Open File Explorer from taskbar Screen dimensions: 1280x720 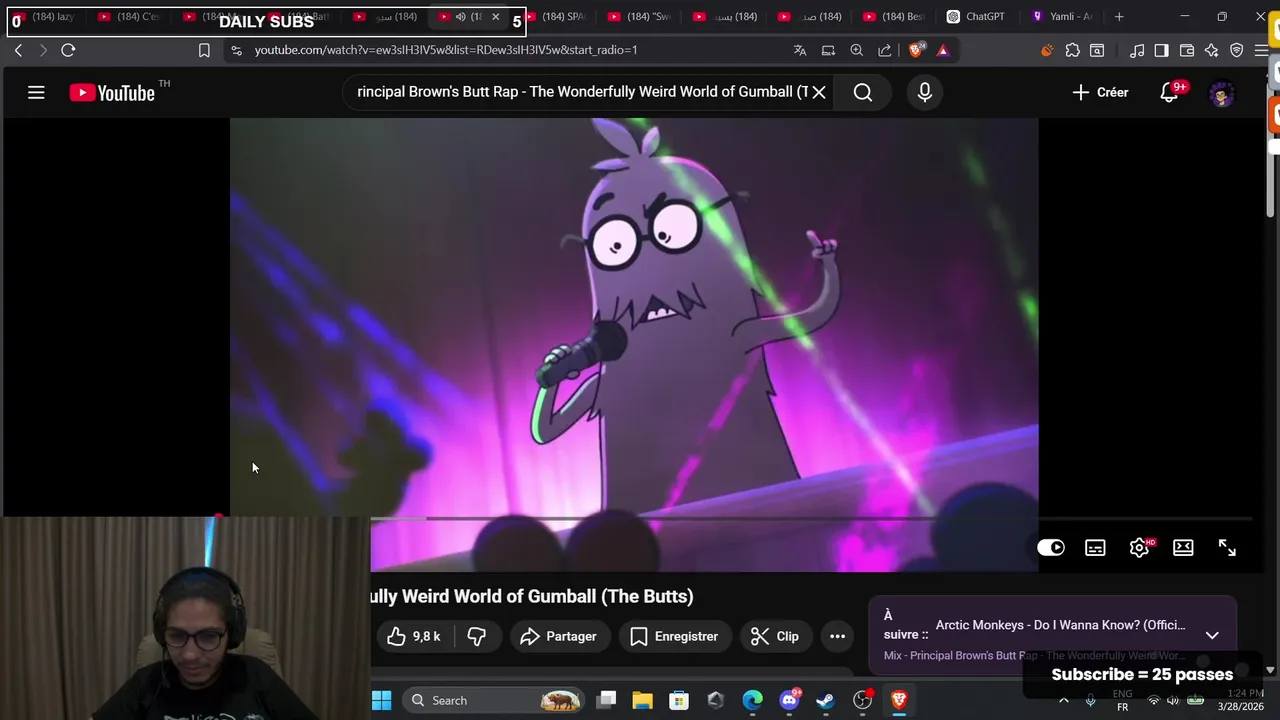click(x=642, y=700)
